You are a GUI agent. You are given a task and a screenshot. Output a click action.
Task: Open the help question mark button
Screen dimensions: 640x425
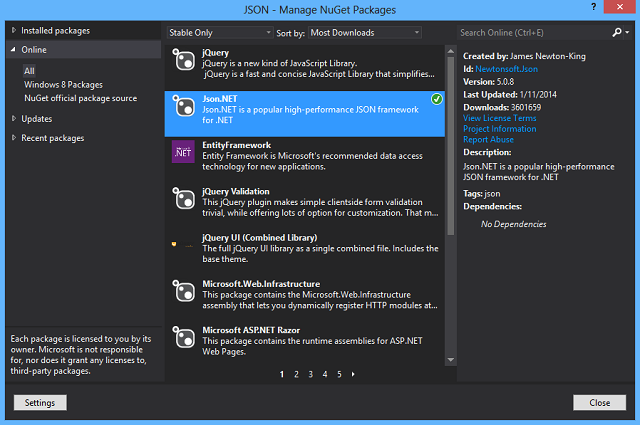(593, 7)
